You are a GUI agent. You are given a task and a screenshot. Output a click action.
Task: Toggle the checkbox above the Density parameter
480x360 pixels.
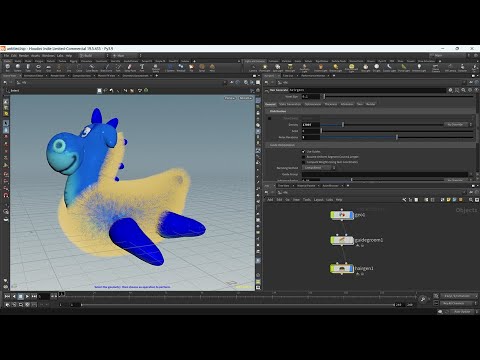pyautogui.click(x=270, y=118)
